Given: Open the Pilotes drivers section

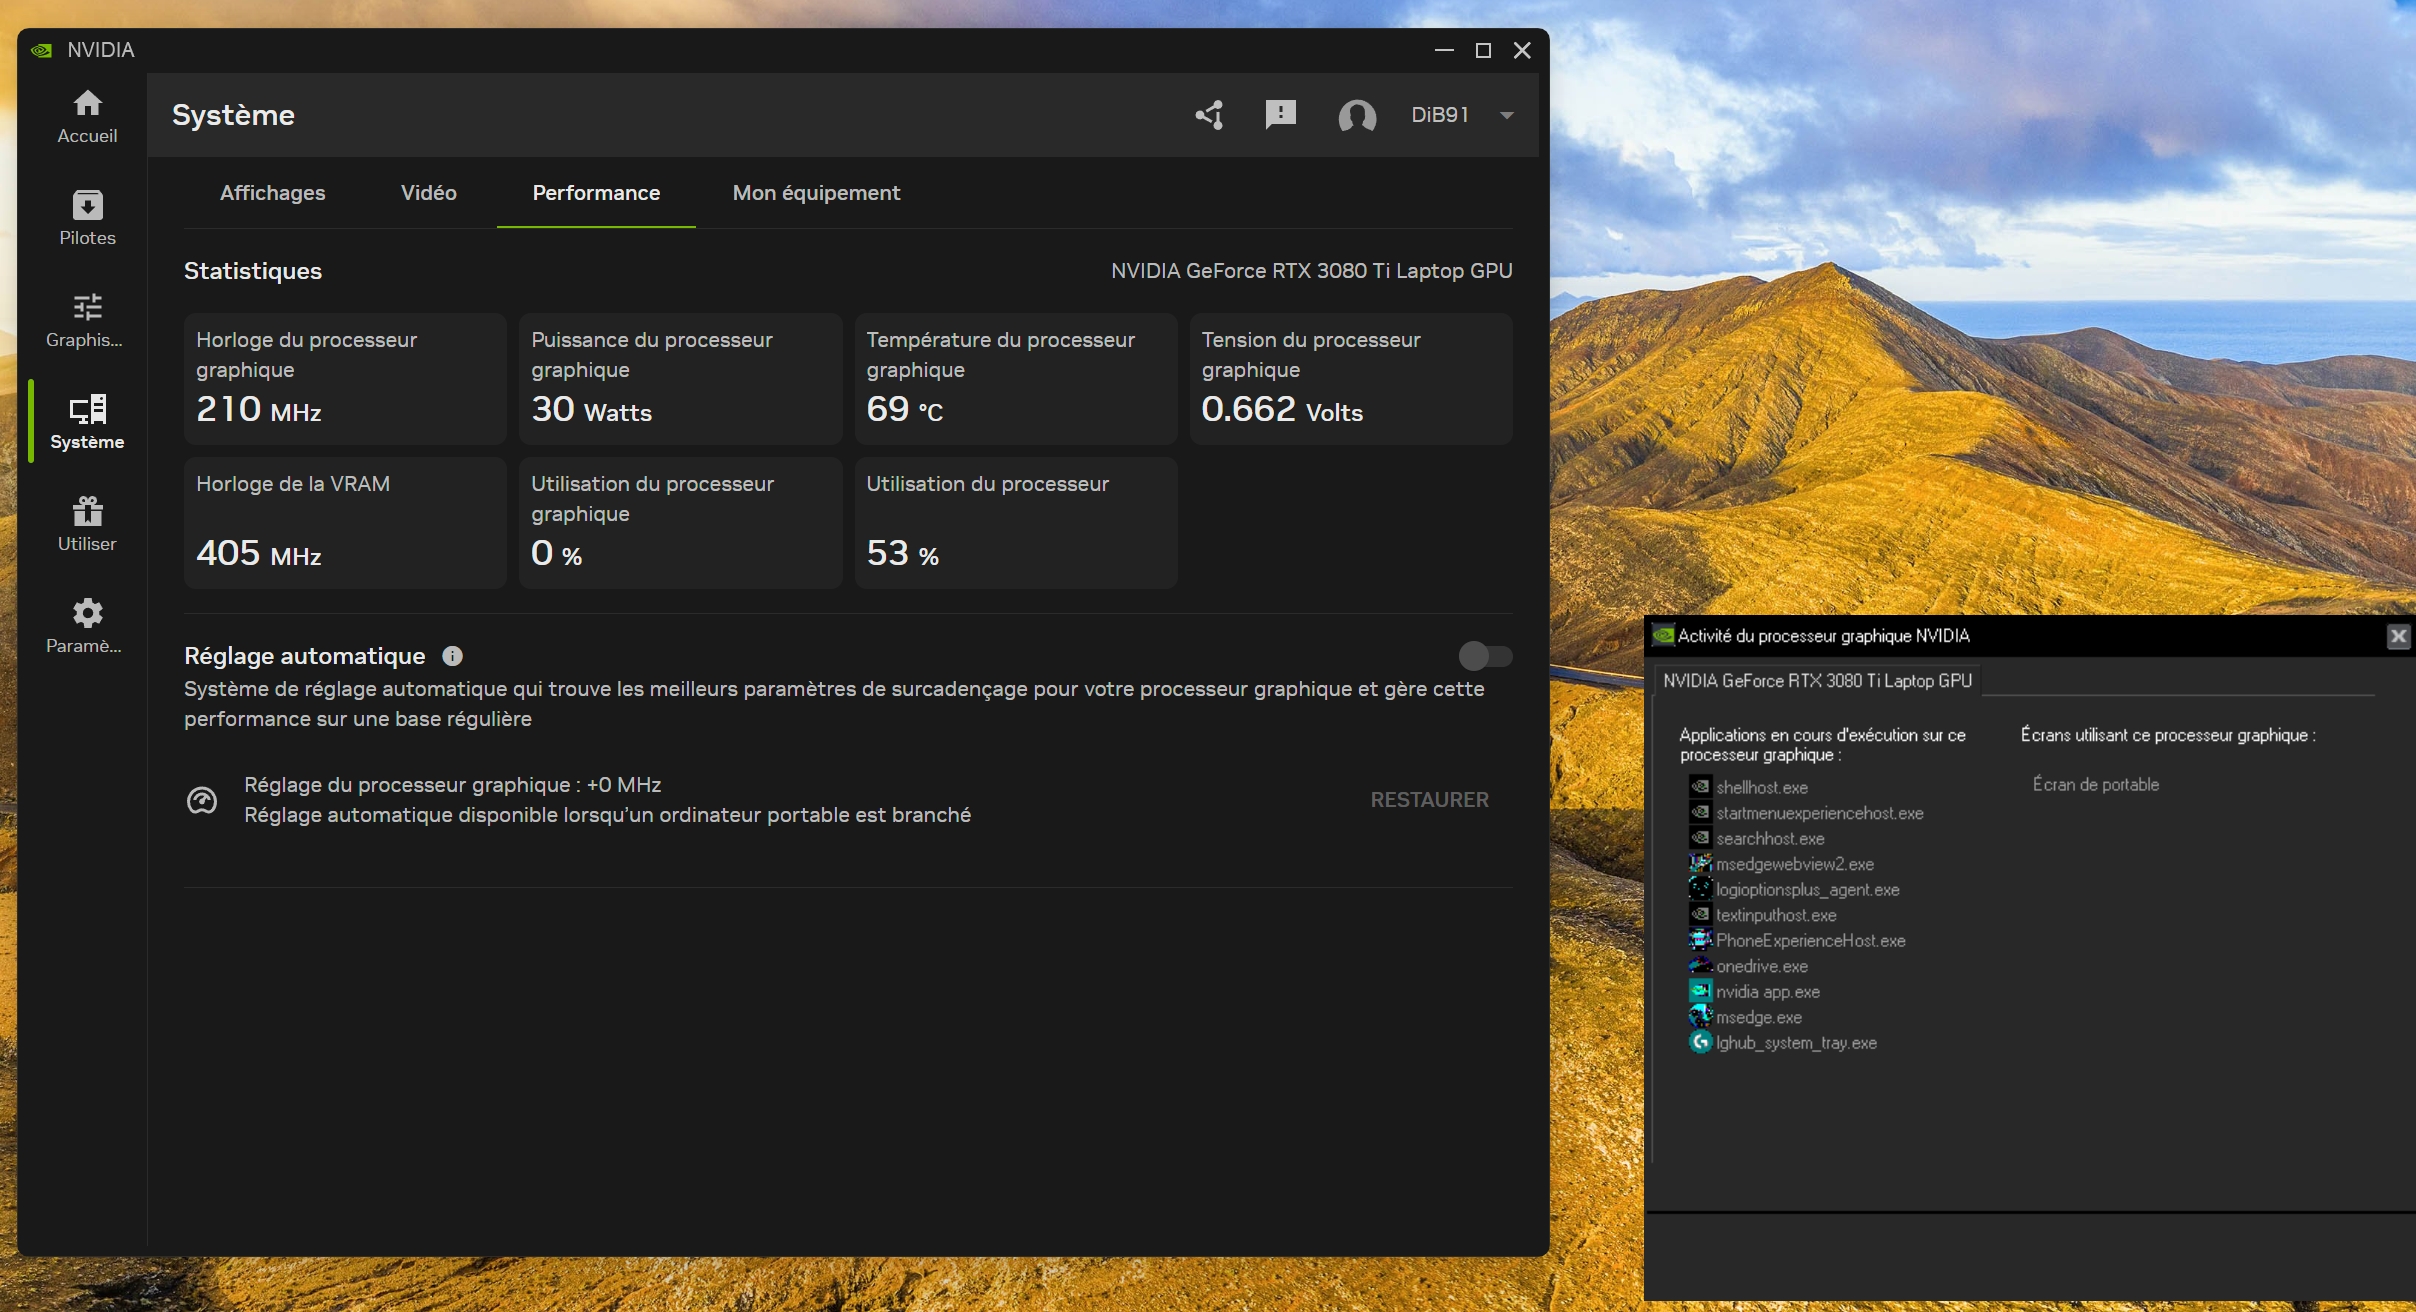Looking at the screenshot, I should tap(87, 218).
